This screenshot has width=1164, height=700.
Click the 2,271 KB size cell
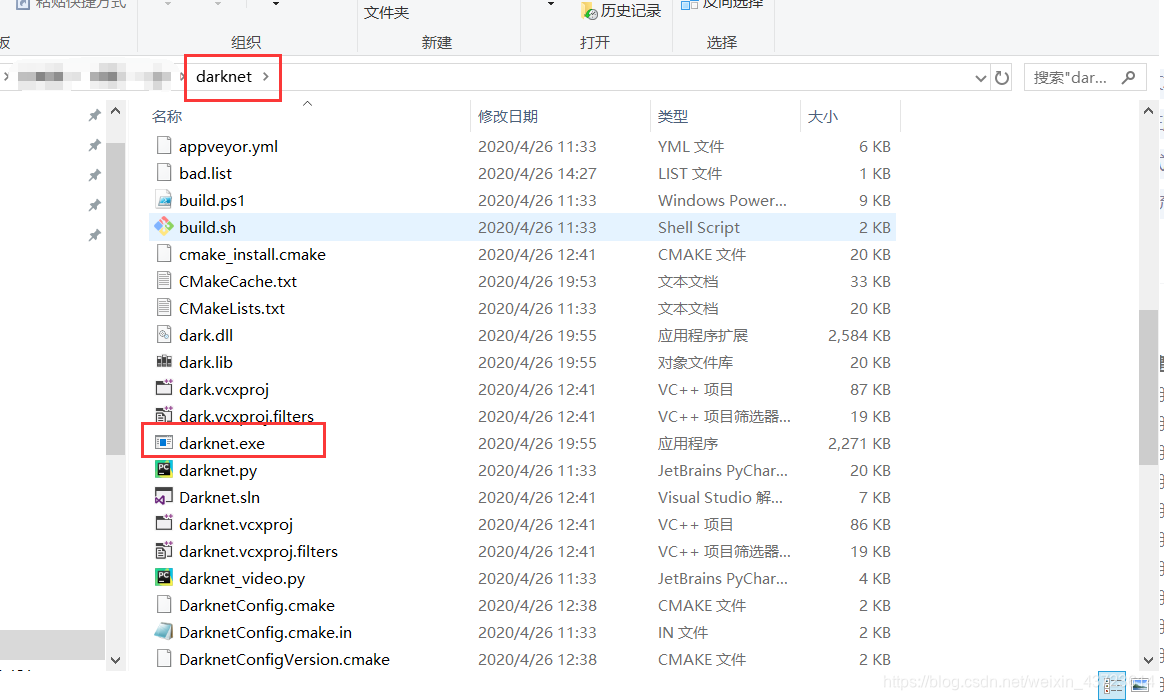click(860, 443)
